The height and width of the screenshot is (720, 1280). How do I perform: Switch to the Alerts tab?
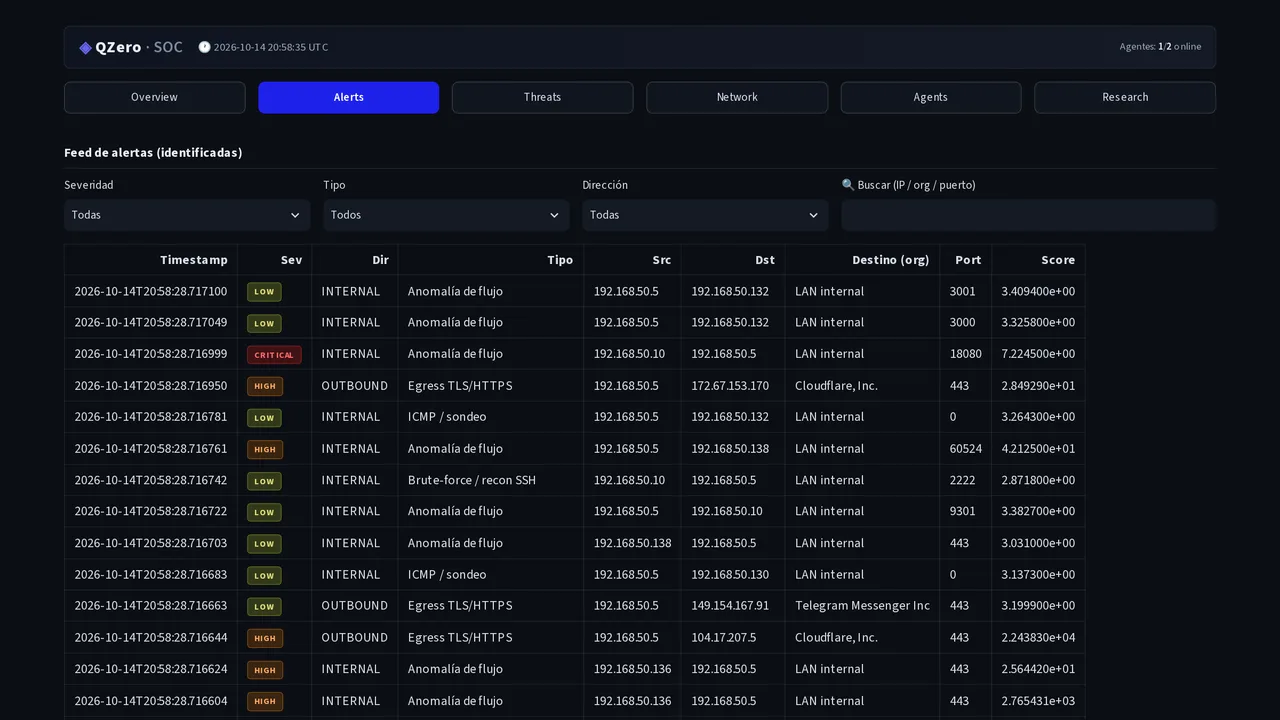(x=348, y=97)
